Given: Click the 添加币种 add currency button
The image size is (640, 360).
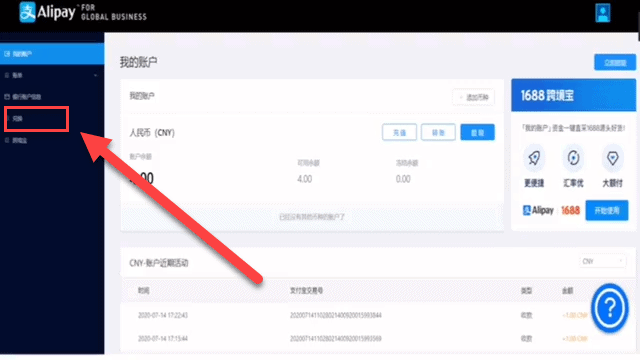Looking at the screenshot, I should (473, 97).
